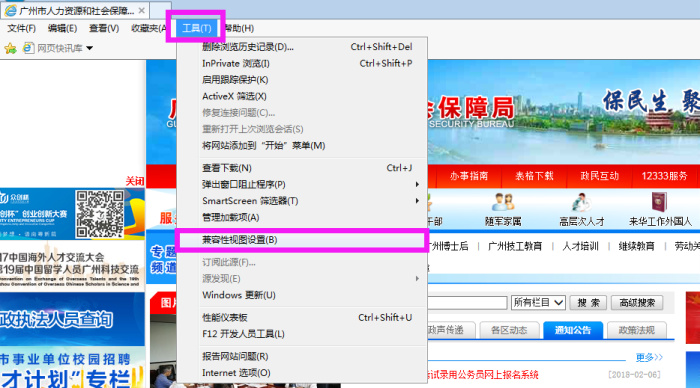Open 文件(F) menu

pyautogui.click(x=21, y=28)
